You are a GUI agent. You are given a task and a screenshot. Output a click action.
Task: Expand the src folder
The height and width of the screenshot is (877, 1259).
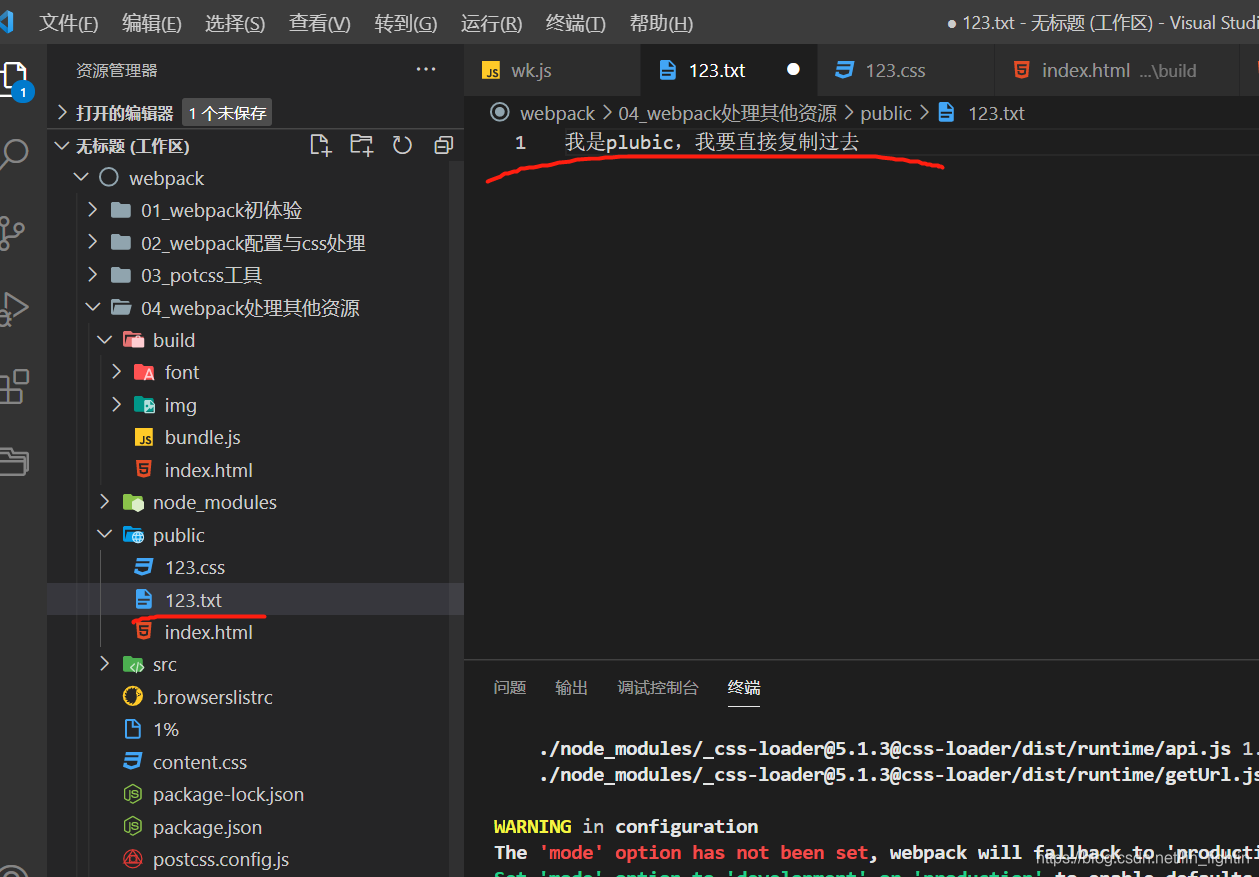pos(255,664)
